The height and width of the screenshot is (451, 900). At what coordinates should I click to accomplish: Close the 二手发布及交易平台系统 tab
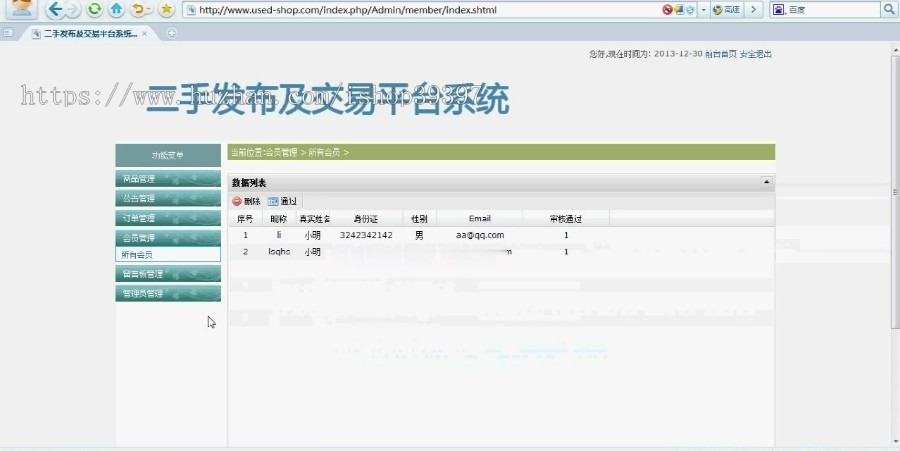pos(145,34)
